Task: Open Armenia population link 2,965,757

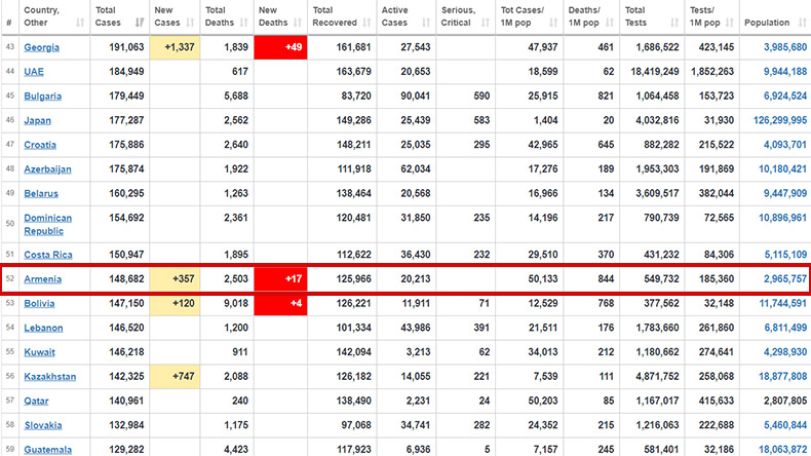Action: click(785, 279)
